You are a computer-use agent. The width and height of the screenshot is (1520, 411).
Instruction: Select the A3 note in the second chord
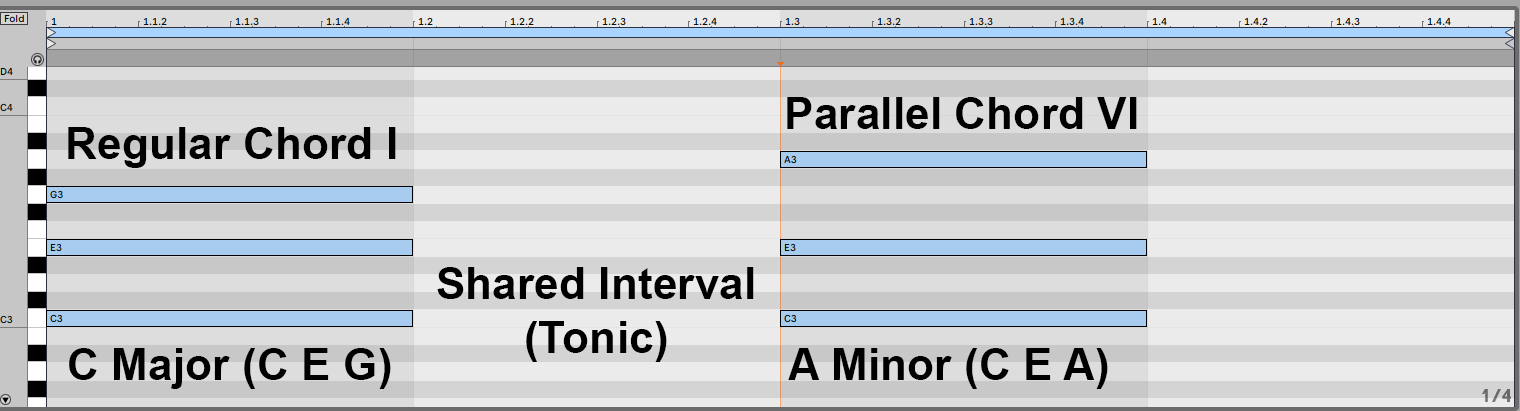pos(963,159)
